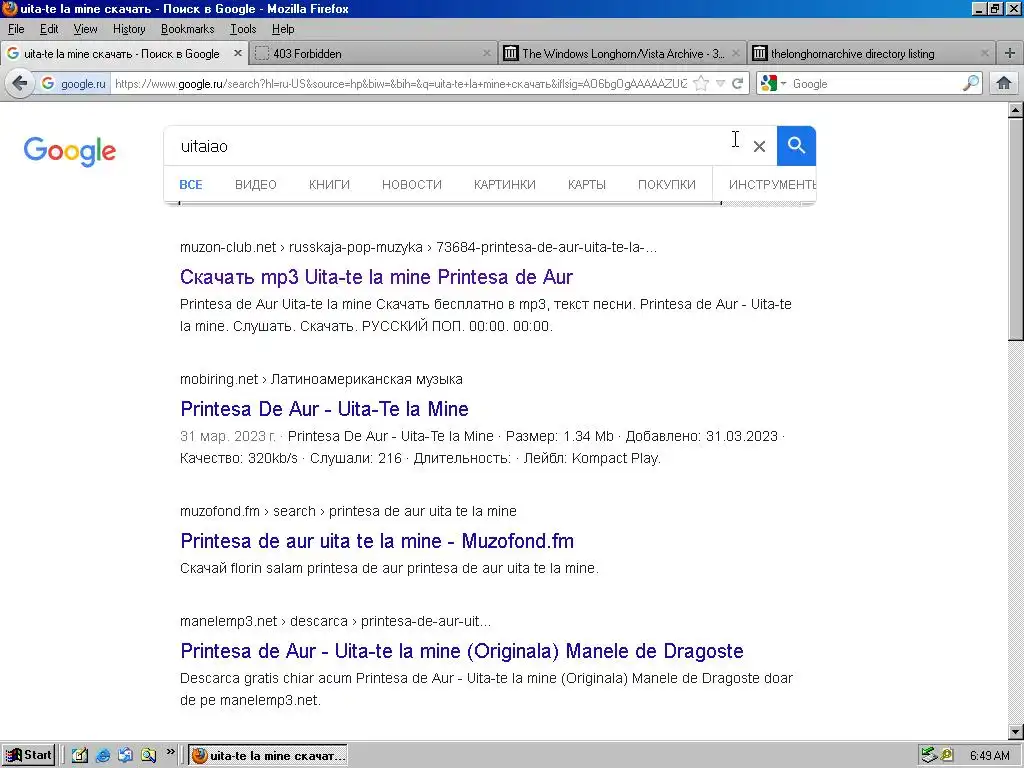Screen dimensions: 1024x768
Task: Click the Firefox back arrow button
Action: (x=20, y=84)
